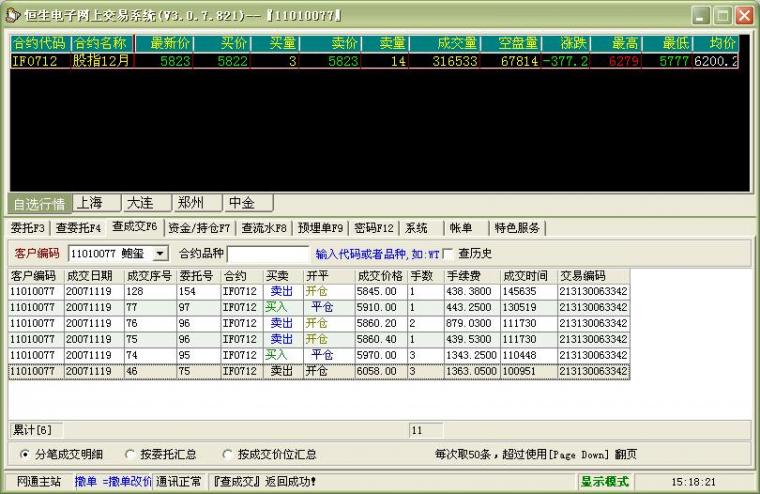Open the 查成交F6 tab
The width and height of the screenshot is (760, 494).
click(135, 227)
